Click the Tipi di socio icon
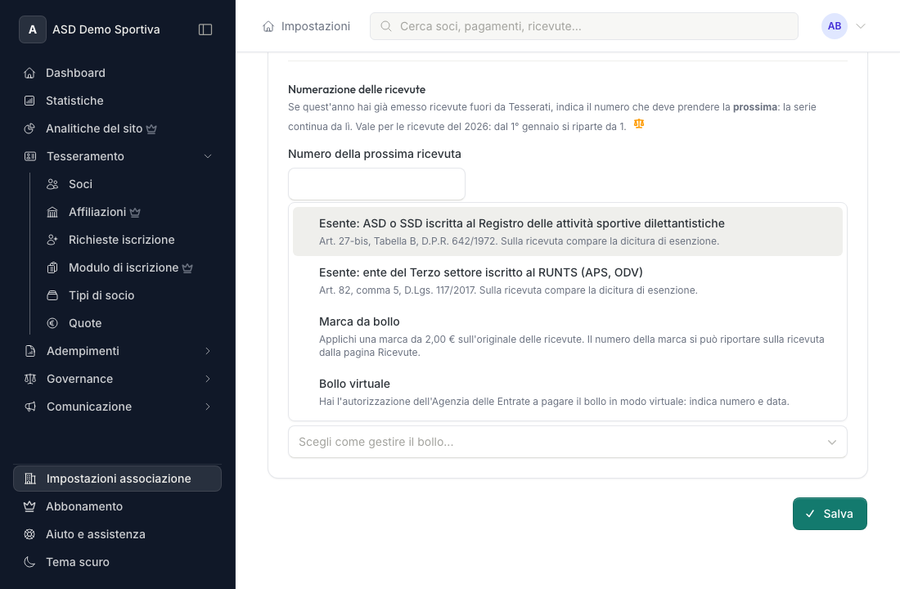This screenshot has height=589, width=900. tap(52, 296)
